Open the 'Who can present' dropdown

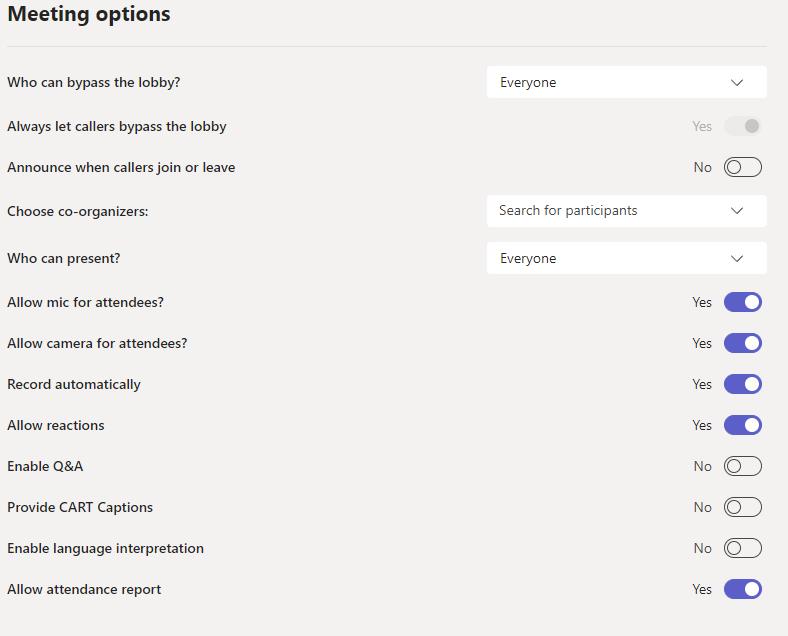tap(626, 258)
